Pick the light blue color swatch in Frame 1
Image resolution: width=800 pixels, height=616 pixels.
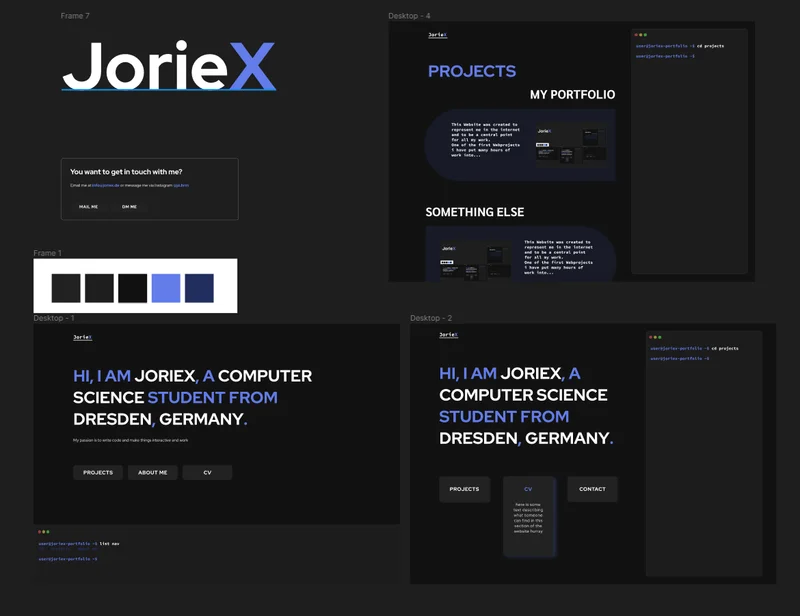[166, 288]
